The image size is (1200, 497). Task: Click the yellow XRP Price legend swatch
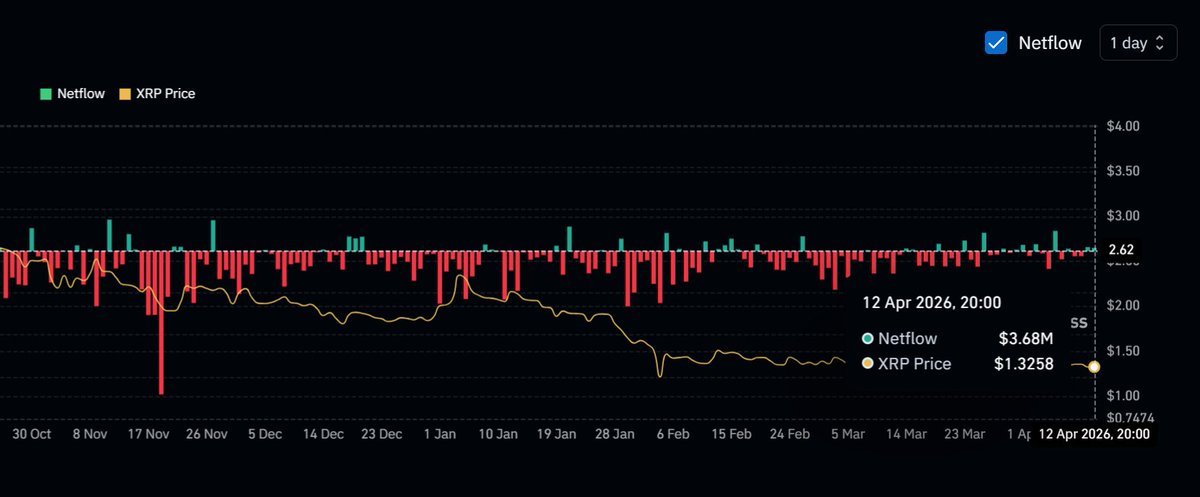click(x=125, y=94)
